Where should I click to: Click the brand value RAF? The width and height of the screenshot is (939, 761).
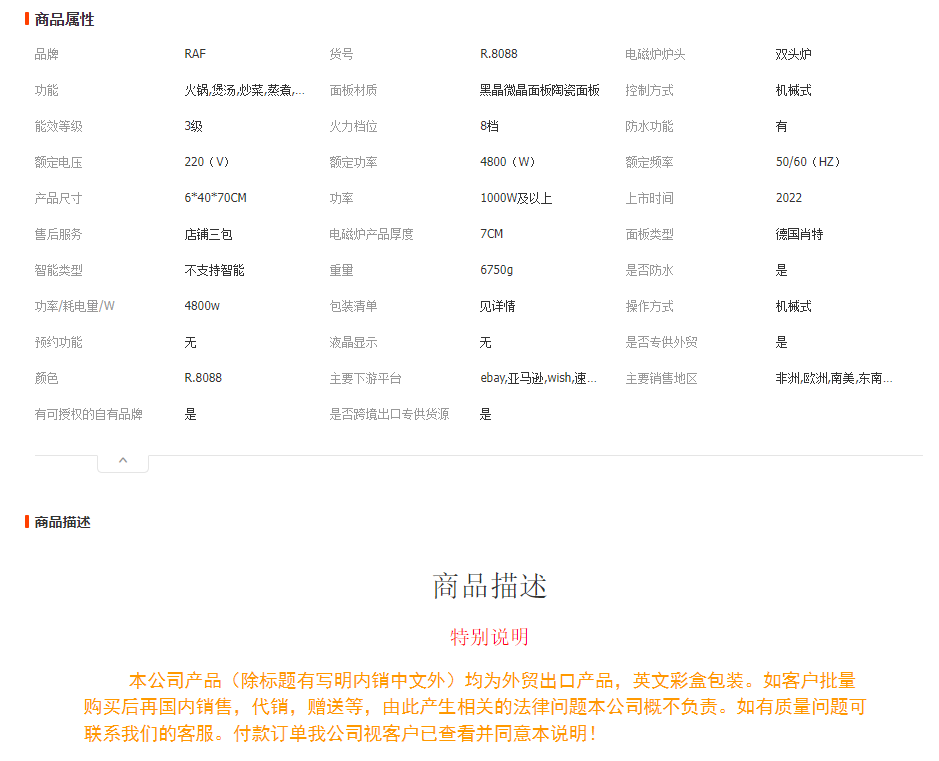coord(195,54)
